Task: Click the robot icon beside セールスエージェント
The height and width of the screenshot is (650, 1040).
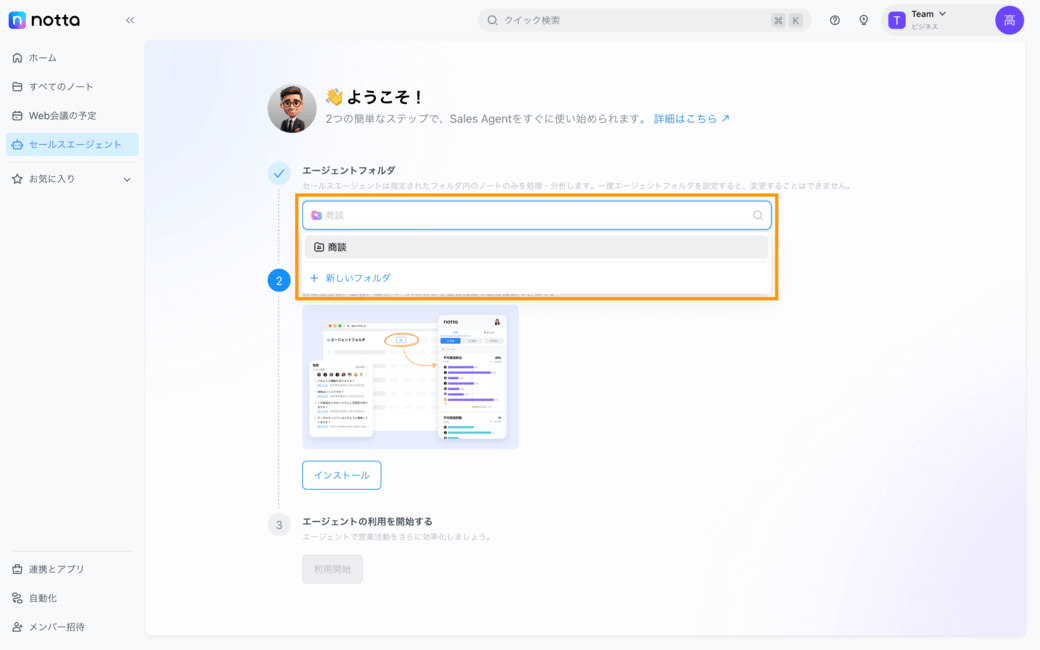Action: pyautogui.click(x=17, y=144)
